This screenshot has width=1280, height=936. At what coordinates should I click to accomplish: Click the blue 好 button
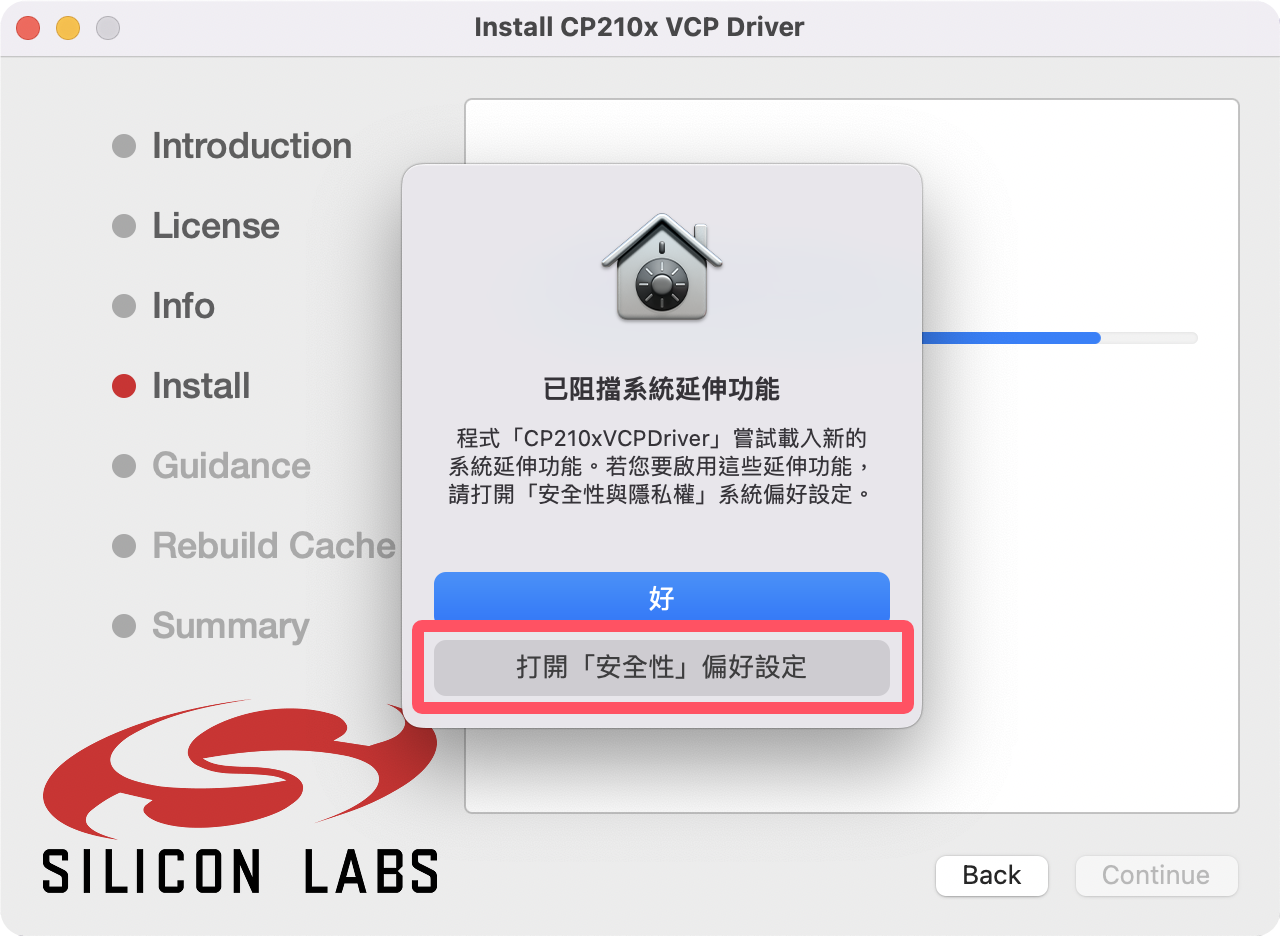662,598
